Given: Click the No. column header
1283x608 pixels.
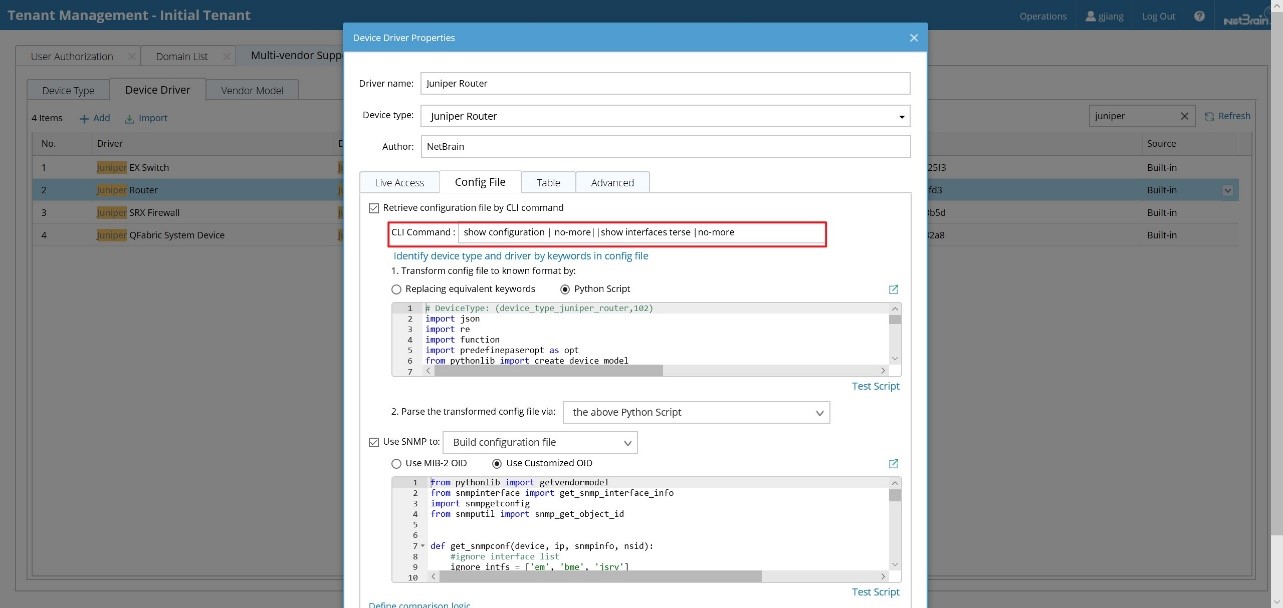Looking at the screenshot, I should (x=48, y=144).
